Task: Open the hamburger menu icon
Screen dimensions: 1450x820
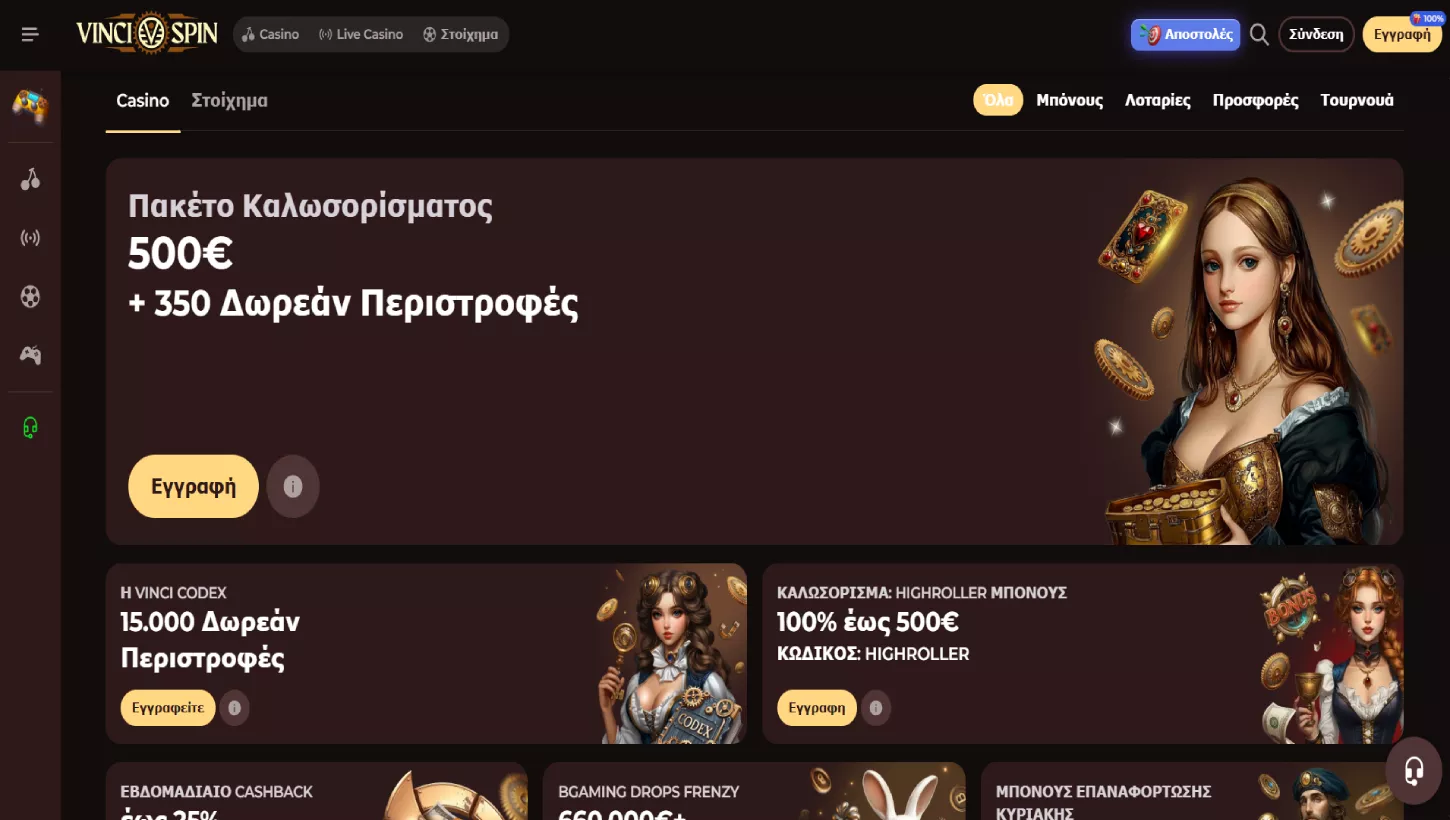Action: [x=30, y=34]
